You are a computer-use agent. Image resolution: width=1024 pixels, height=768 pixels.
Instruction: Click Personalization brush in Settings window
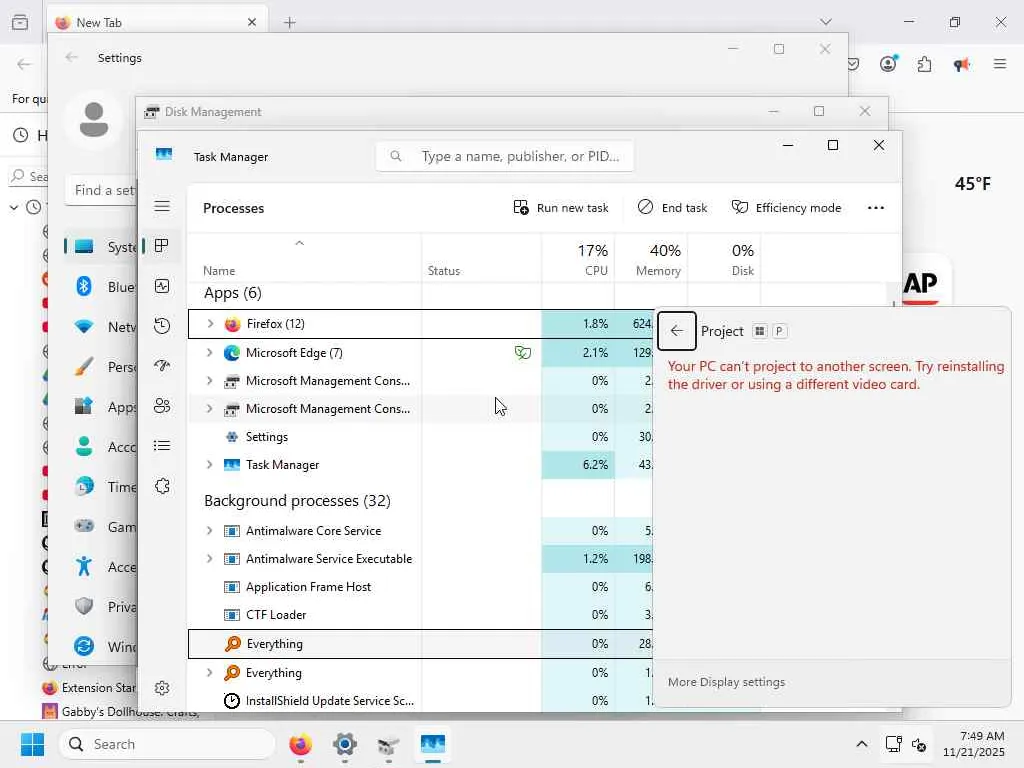point(84,366)
